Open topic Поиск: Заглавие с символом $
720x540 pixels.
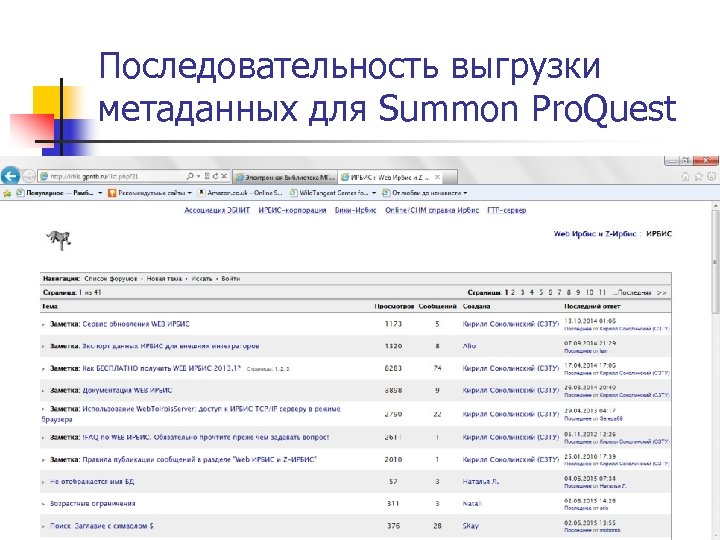pyautogui.click(x=101, y=526)
